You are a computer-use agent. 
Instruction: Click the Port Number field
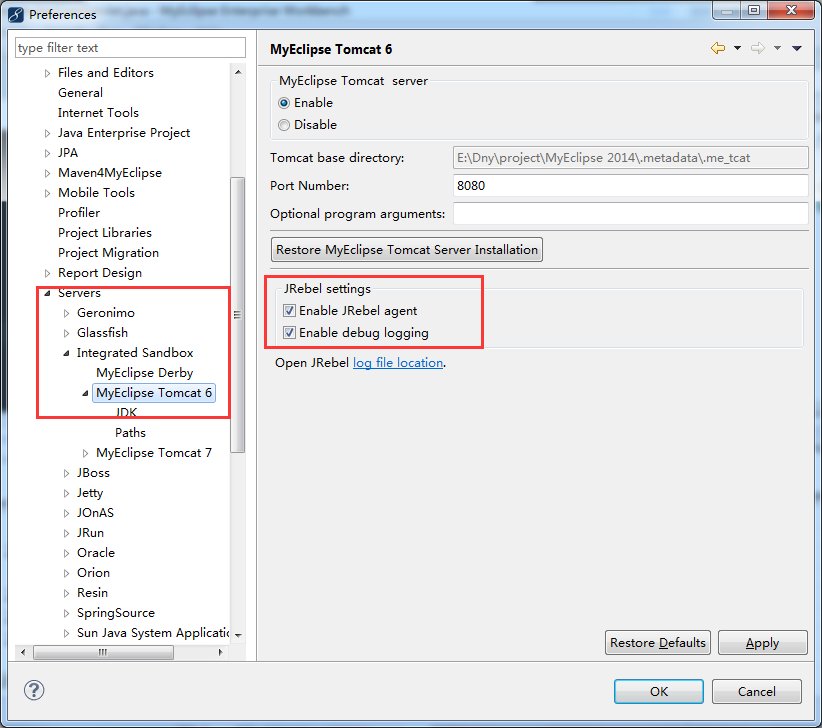[x=631, y=186]
